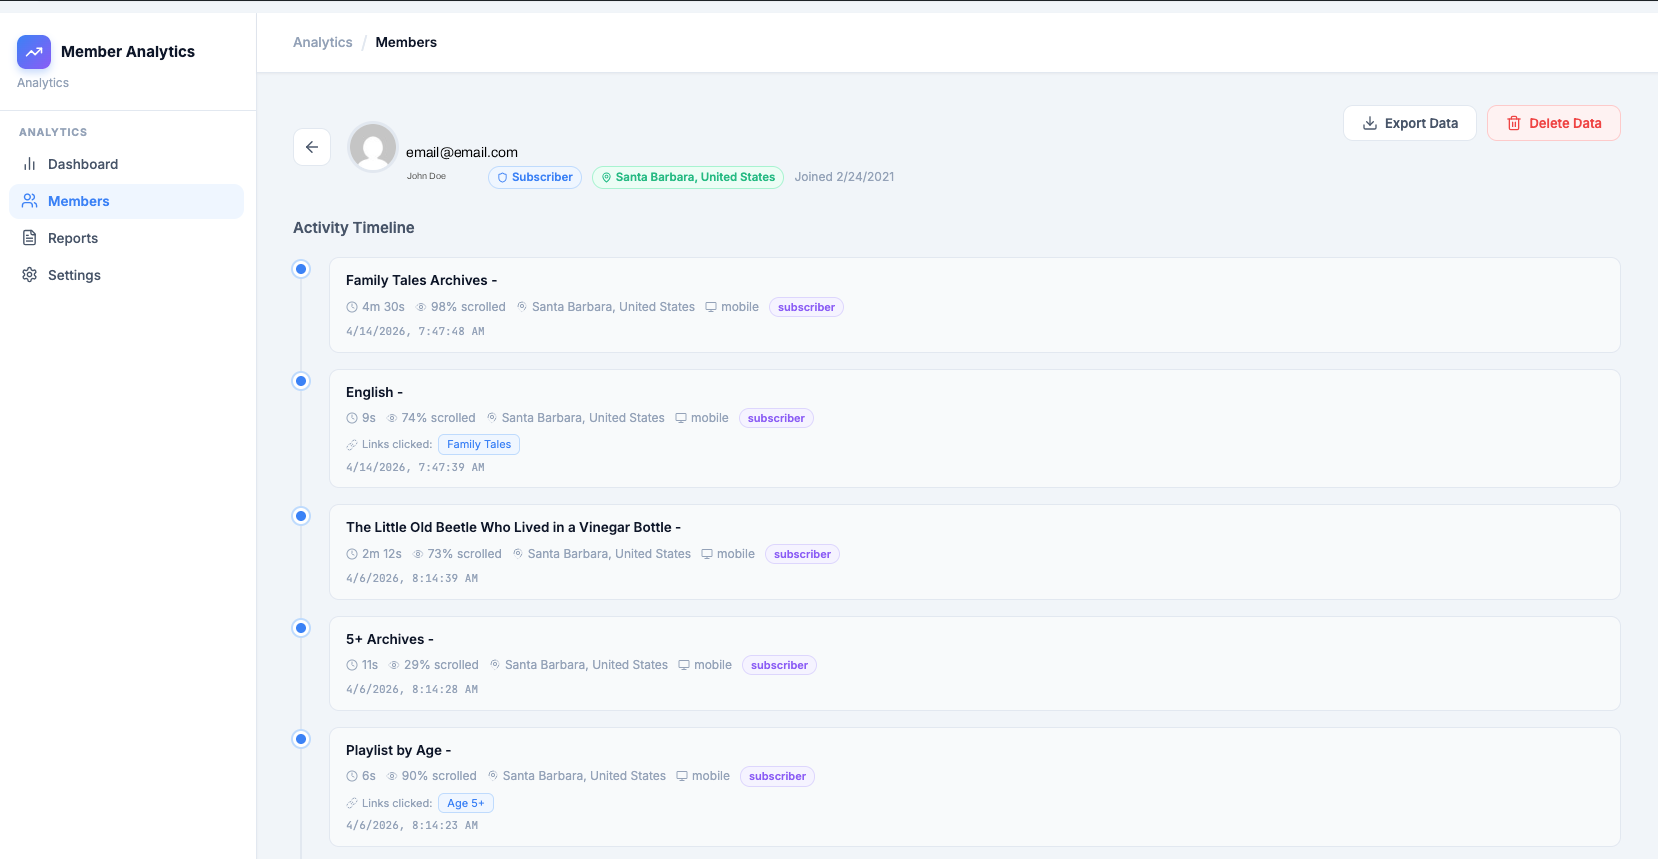Click the Reports document icon
Viewport: 1658px width, 859px height.
(30, 238)
